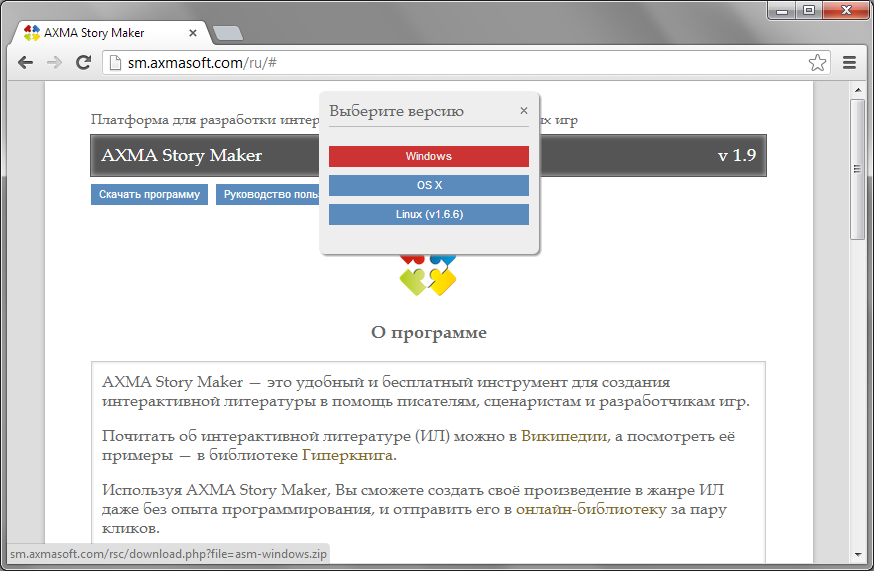Click the AXMA favicon in the tab
The height and width of the screenshot is (571, 874).
coord(32,33)
